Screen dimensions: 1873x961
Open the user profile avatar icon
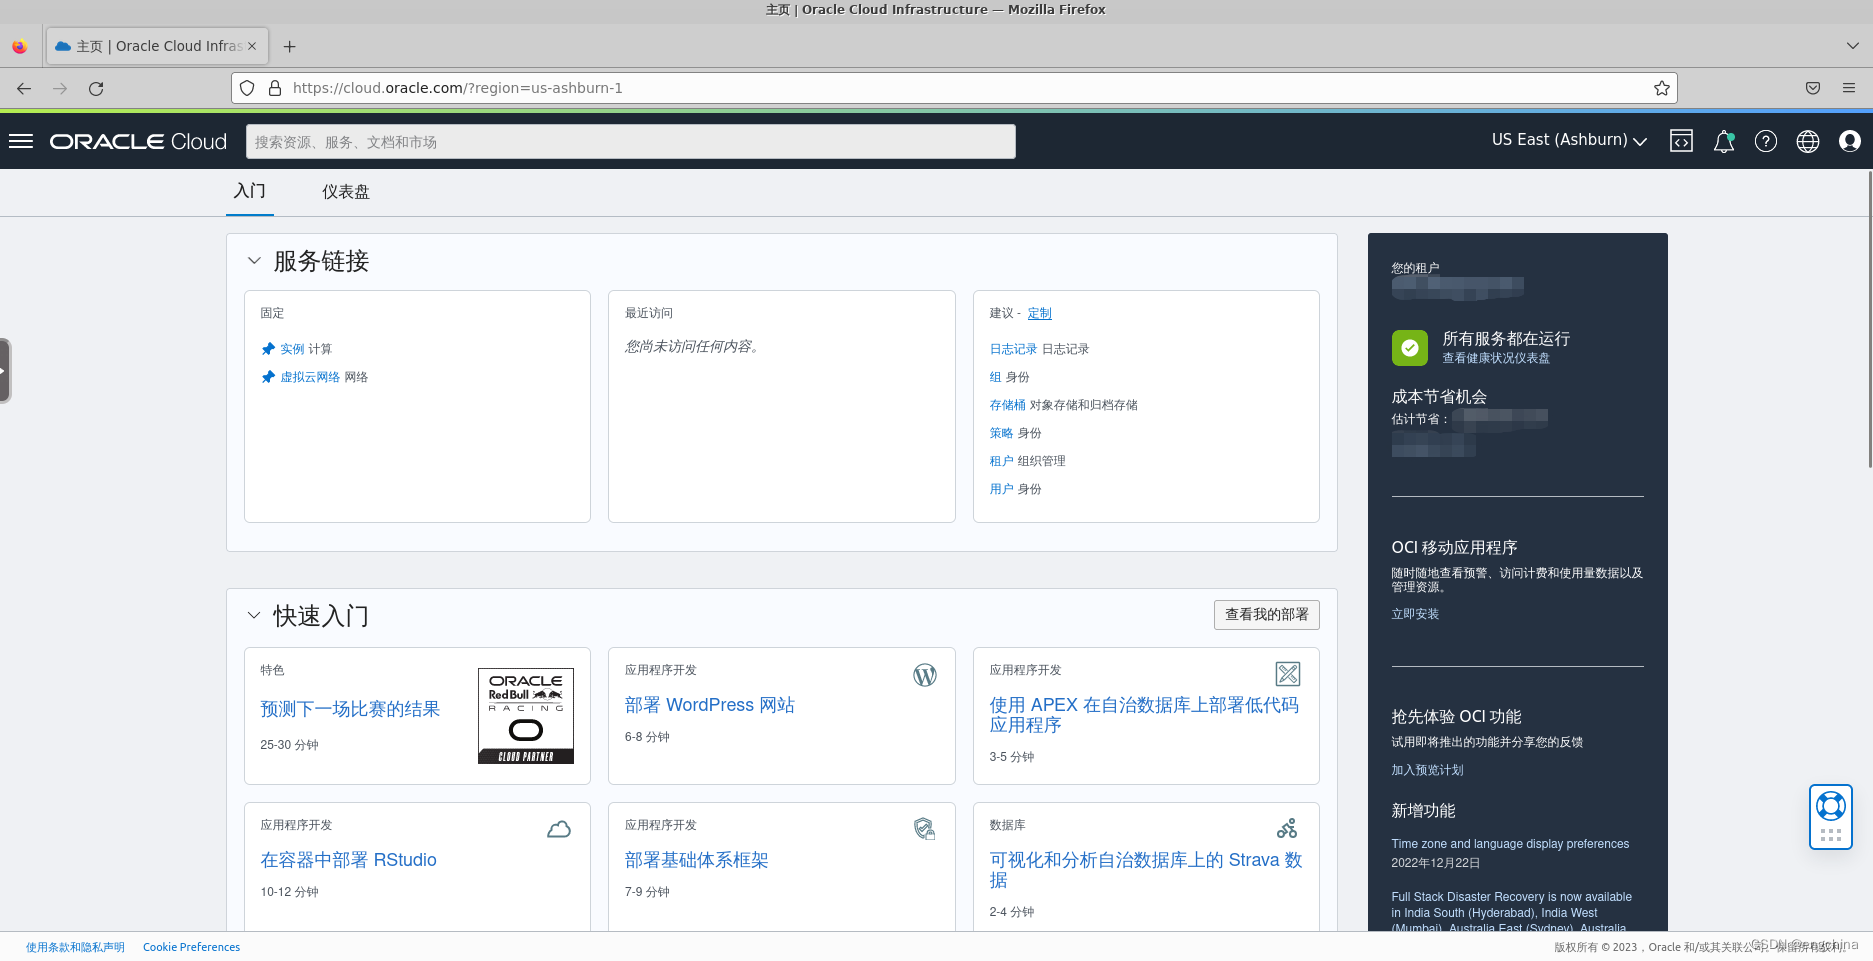click(x=1850, y=141)
